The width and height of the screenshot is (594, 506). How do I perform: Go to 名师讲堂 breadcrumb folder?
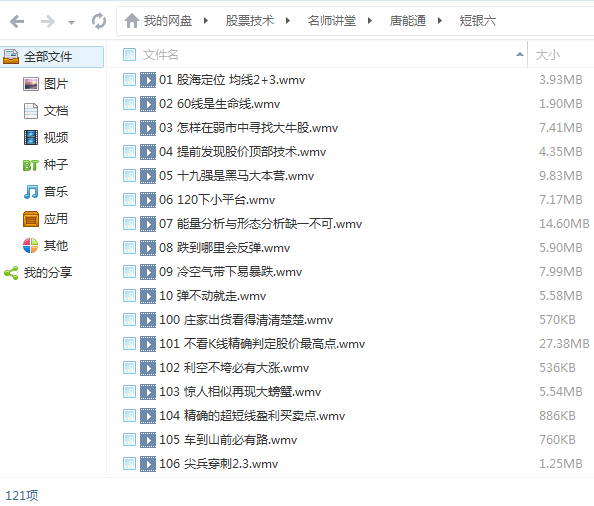[x=332, y=20]
